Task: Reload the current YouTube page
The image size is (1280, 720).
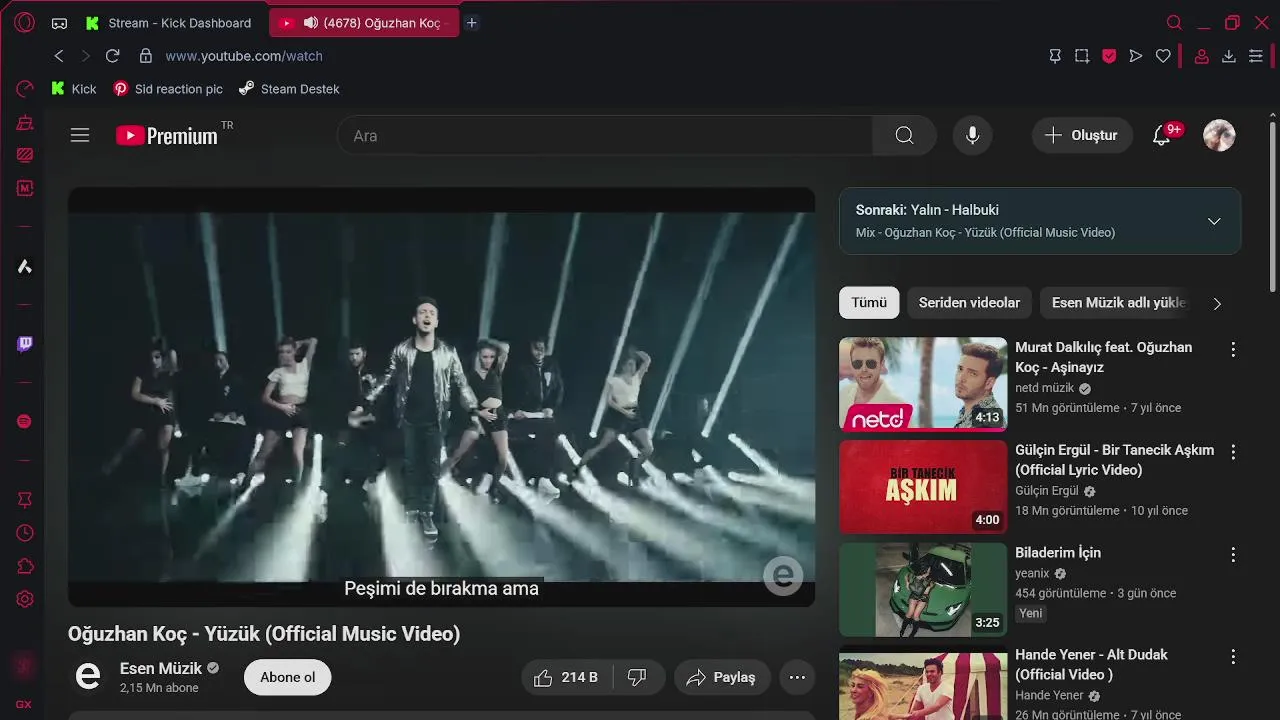Action: point(112,56)
